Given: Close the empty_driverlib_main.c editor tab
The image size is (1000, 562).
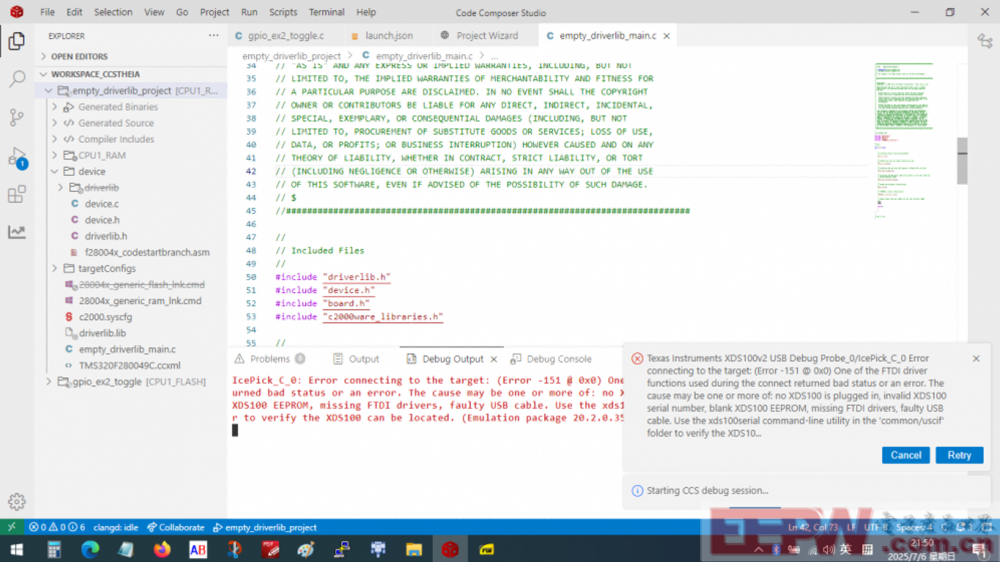Looking at the screenshot, I should 666,36.
